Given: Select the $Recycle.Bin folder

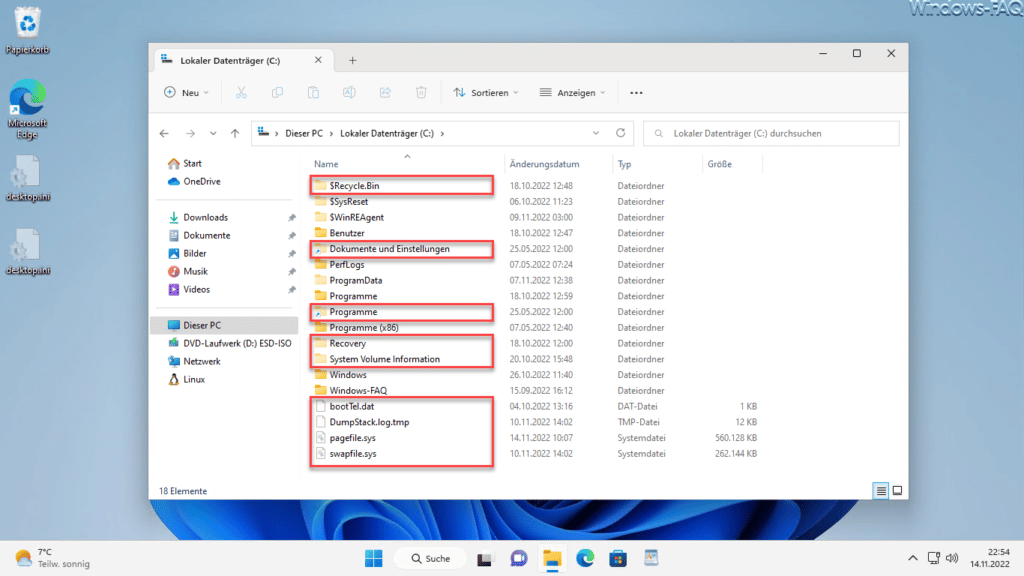Looking at the screenshot, I should [354, 185].
